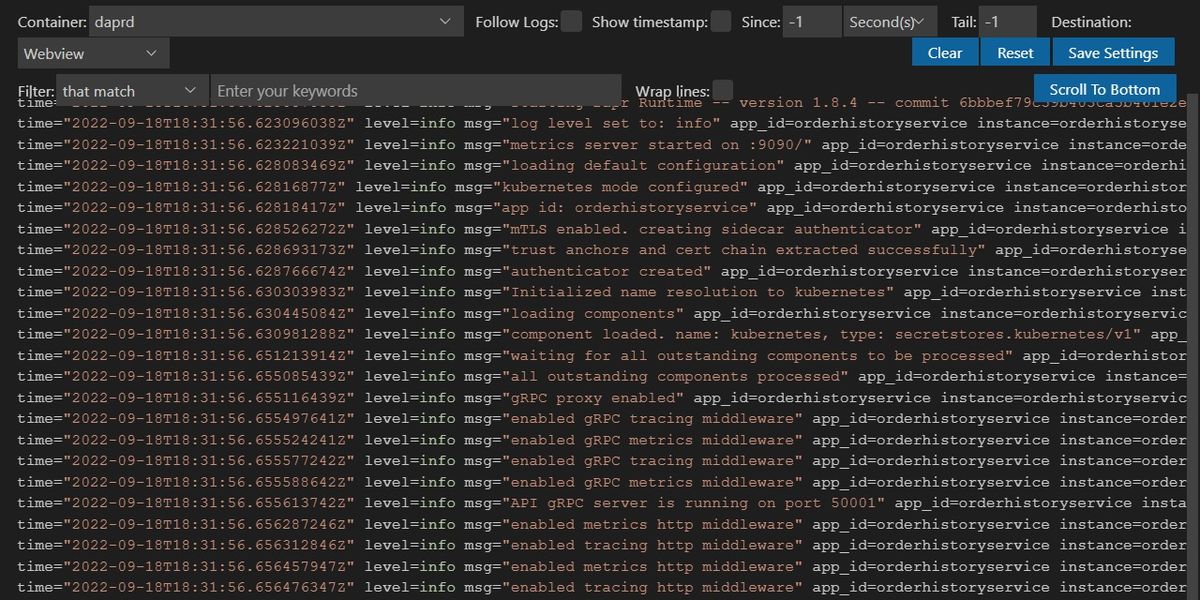Screen dimensions: 1200x600
Task: Click the Reset button
Action: pos(1015,53)
